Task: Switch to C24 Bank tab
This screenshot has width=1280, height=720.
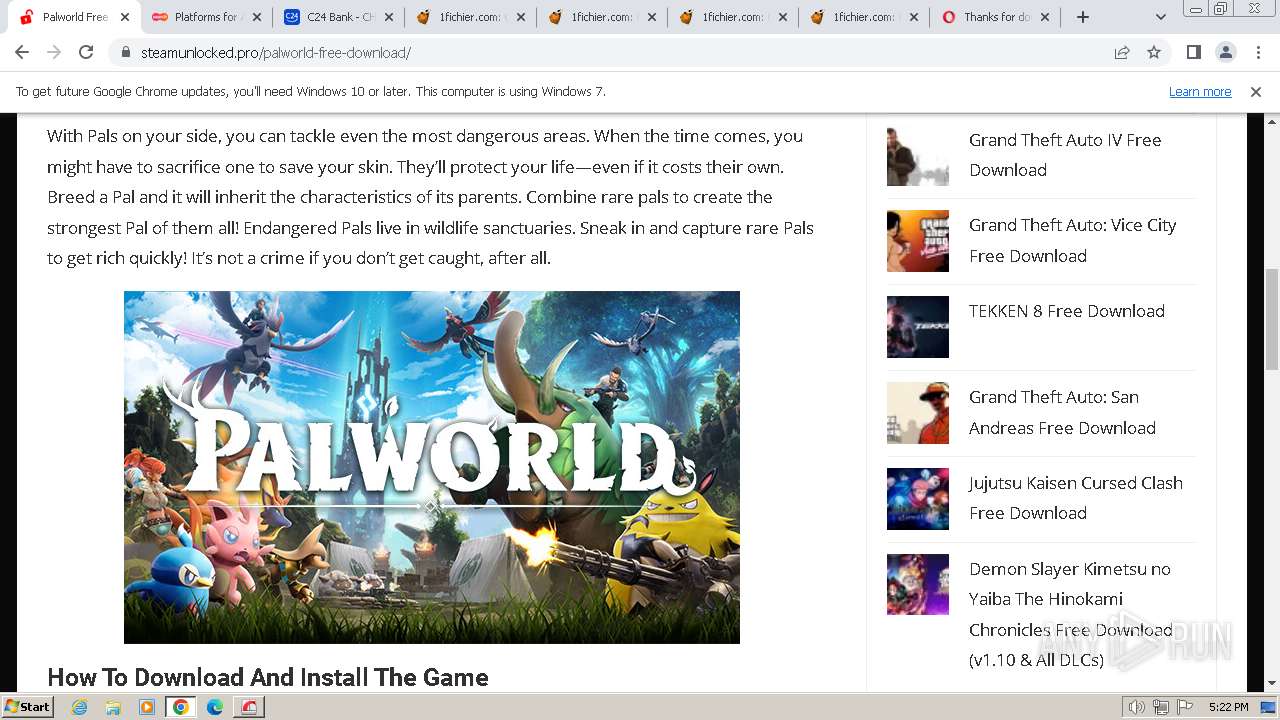Action: (x=338, y=17)
